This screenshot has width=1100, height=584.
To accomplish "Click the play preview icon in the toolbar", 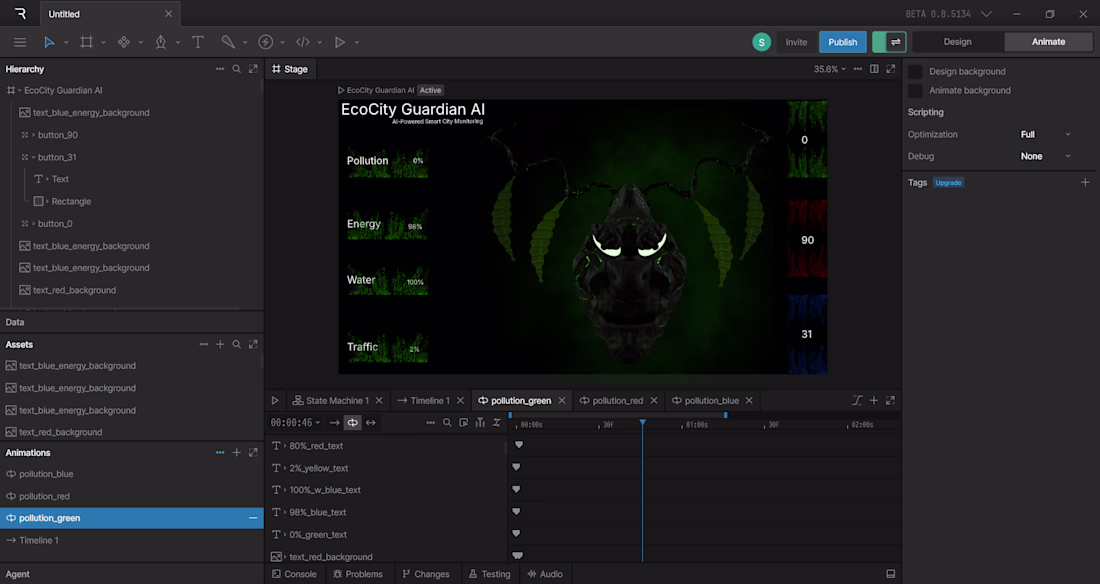I will 340,42.
